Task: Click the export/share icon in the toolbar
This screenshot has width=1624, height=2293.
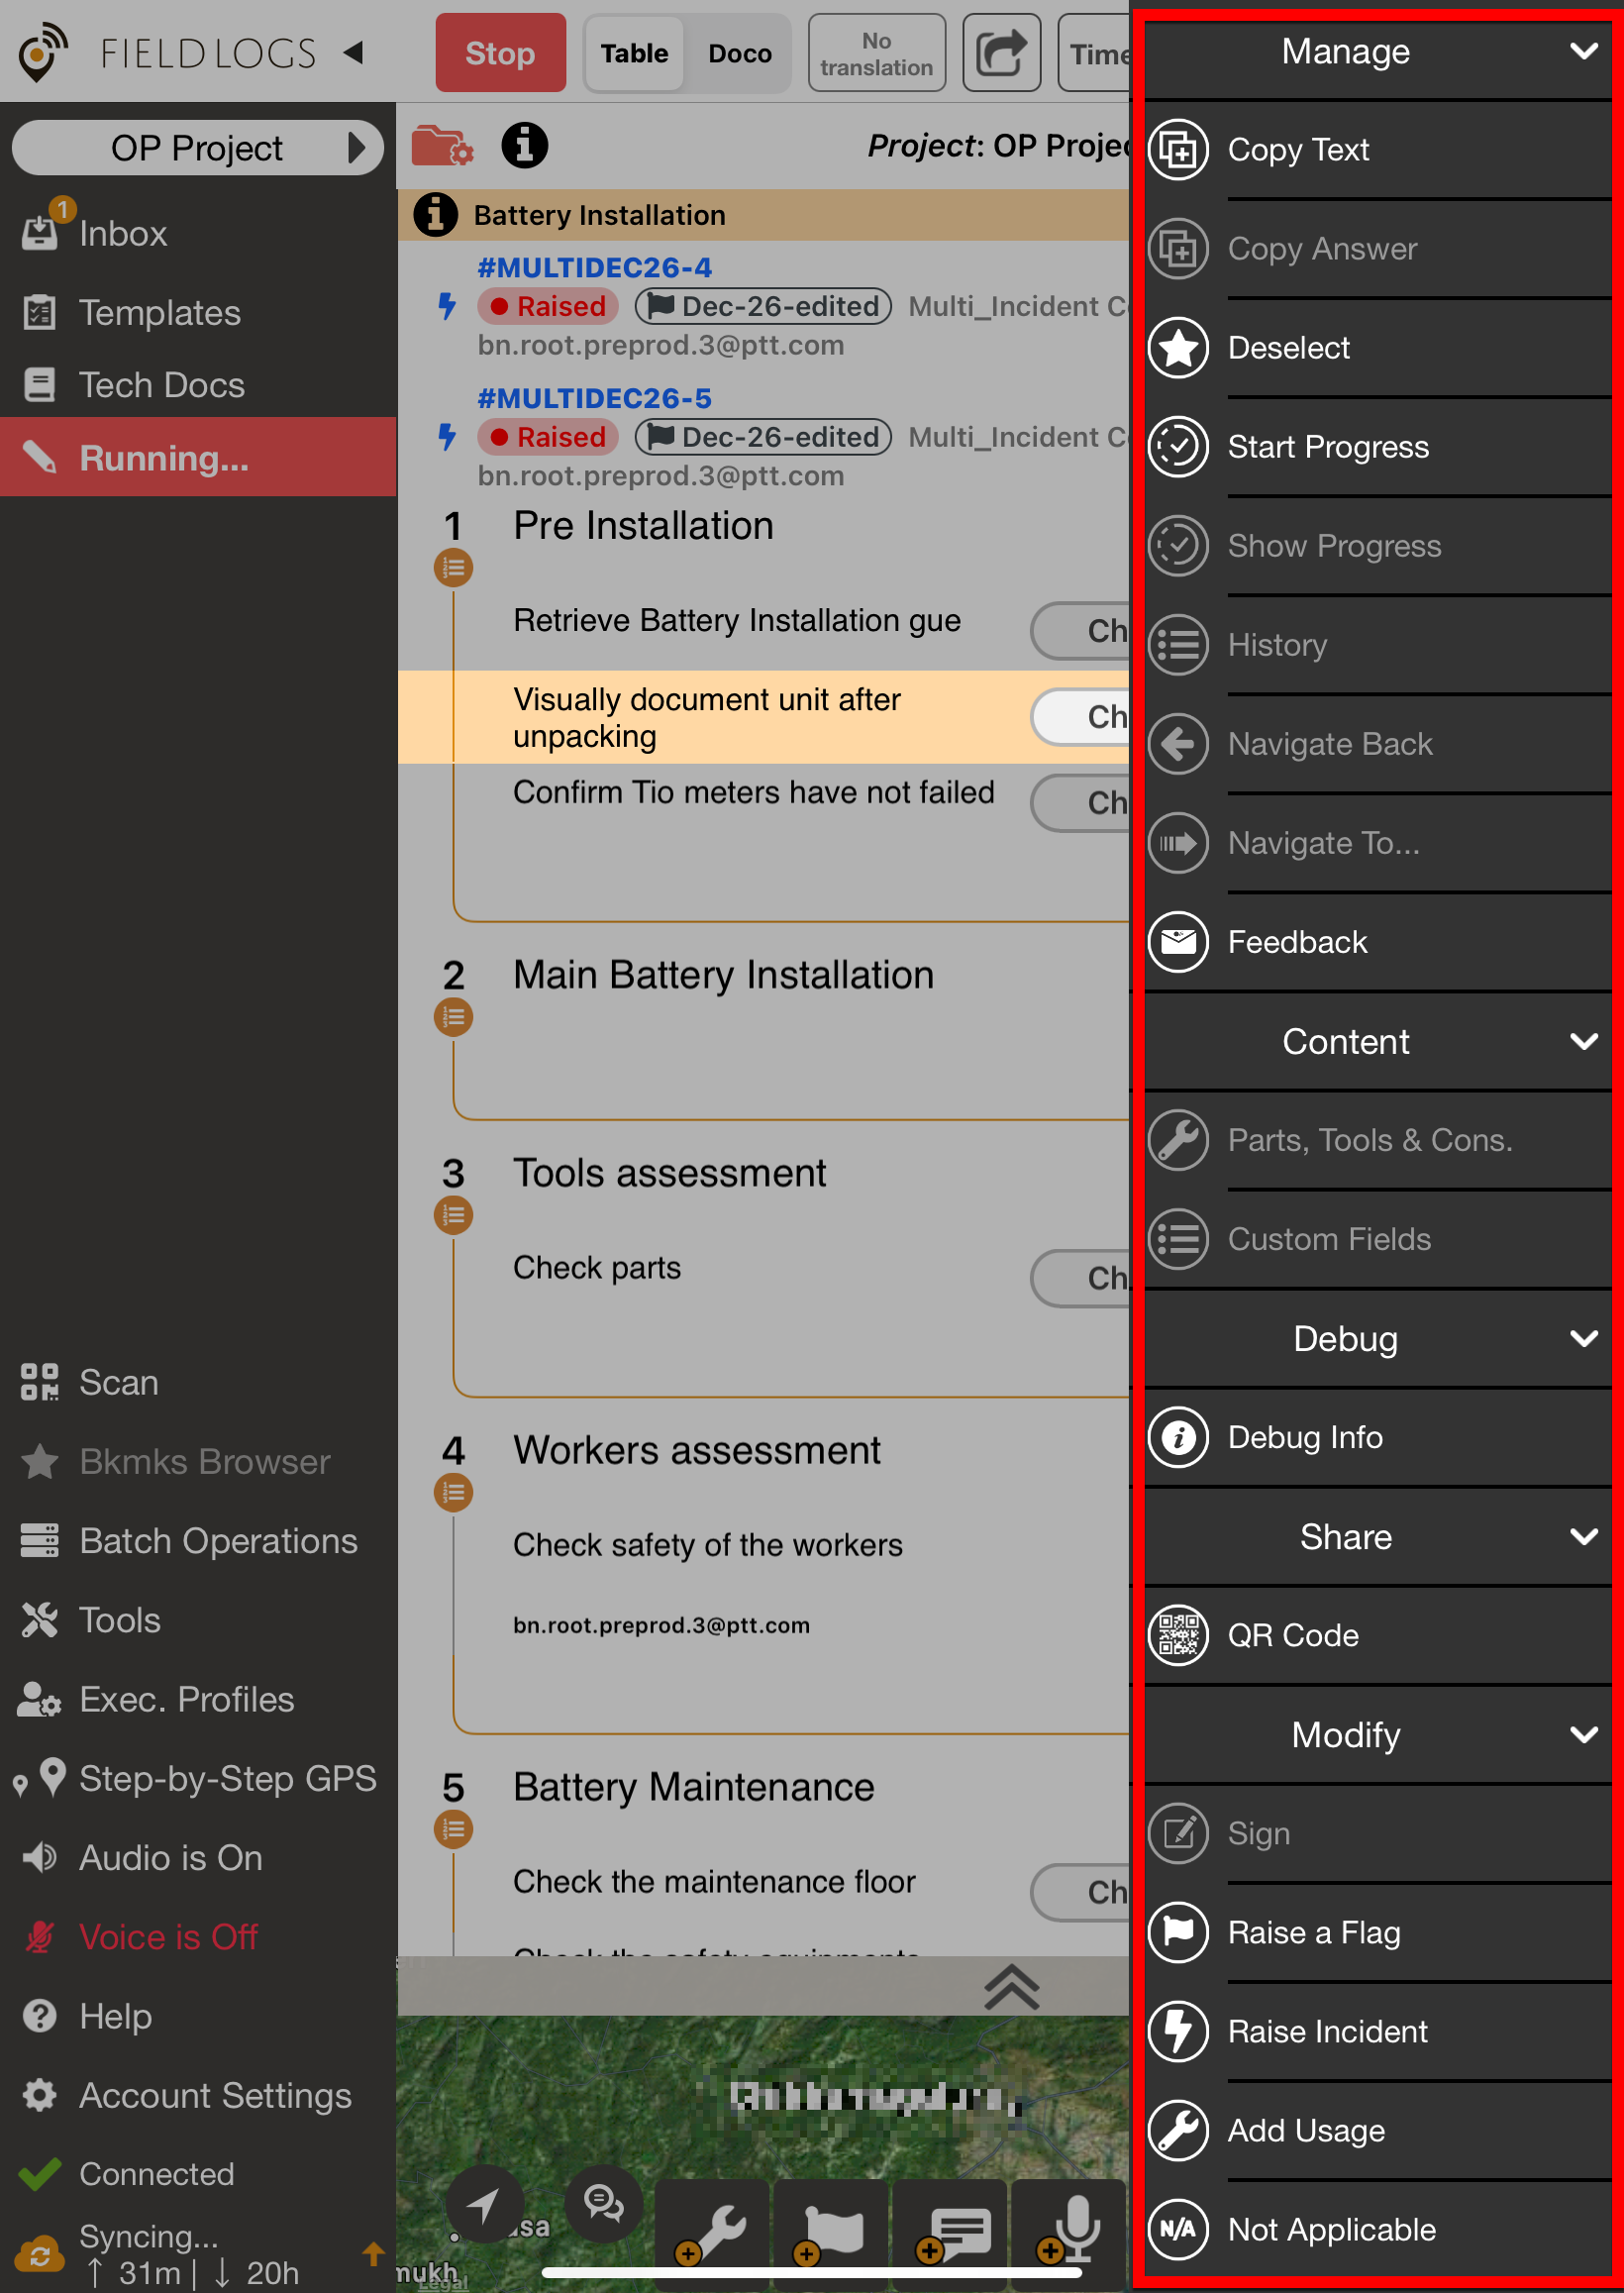Action: coord(1001,52)
